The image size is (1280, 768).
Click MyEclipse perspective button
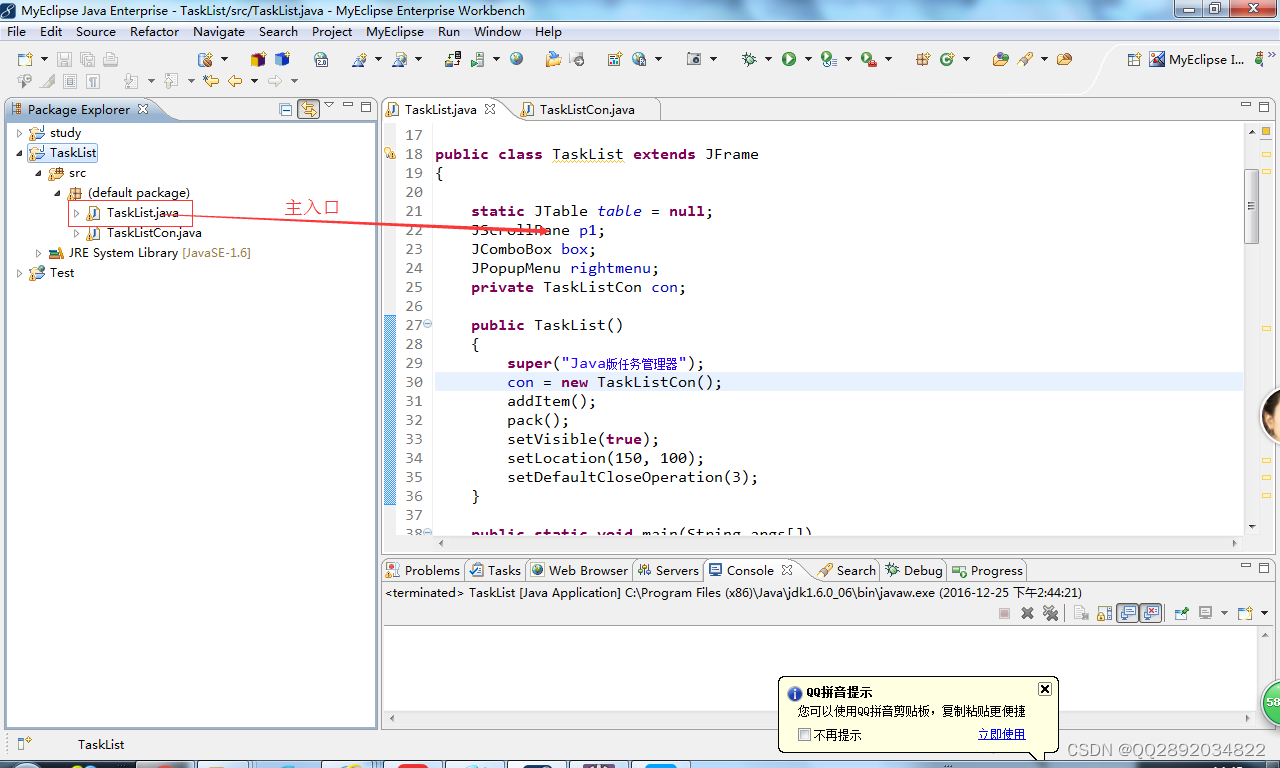[x=1197, y=60]
